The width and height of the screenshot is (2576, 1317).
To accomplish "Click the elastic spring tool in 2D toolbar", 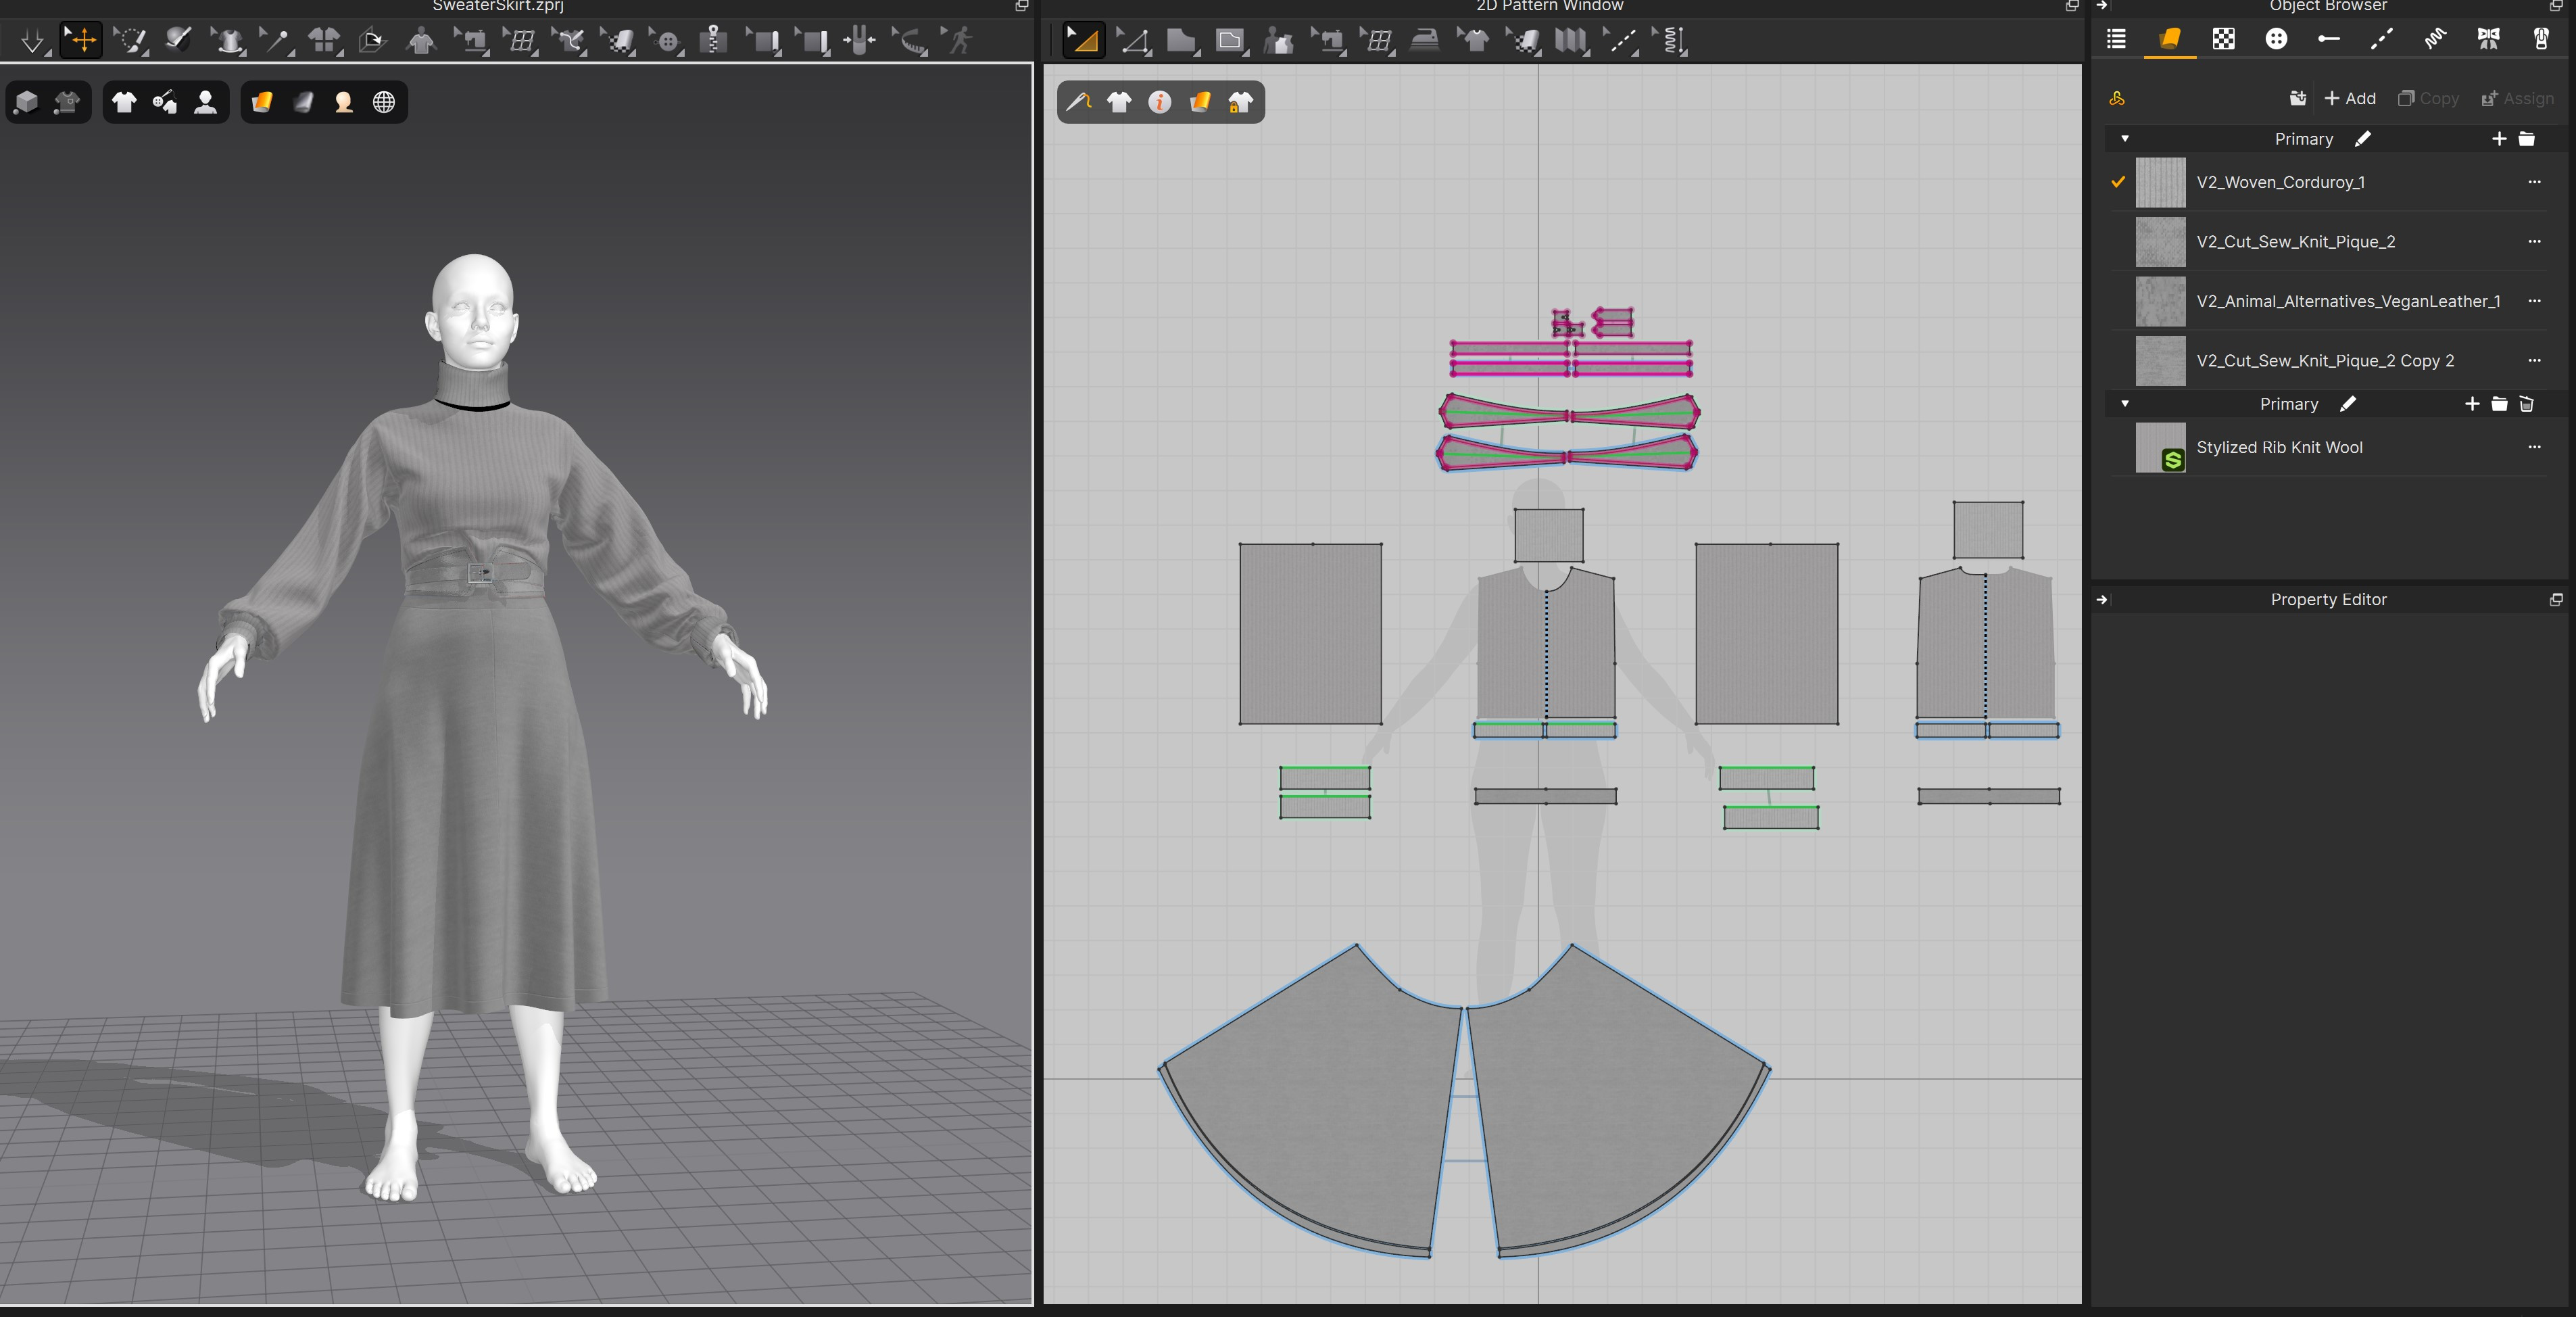I will (x=1671, y=41).
